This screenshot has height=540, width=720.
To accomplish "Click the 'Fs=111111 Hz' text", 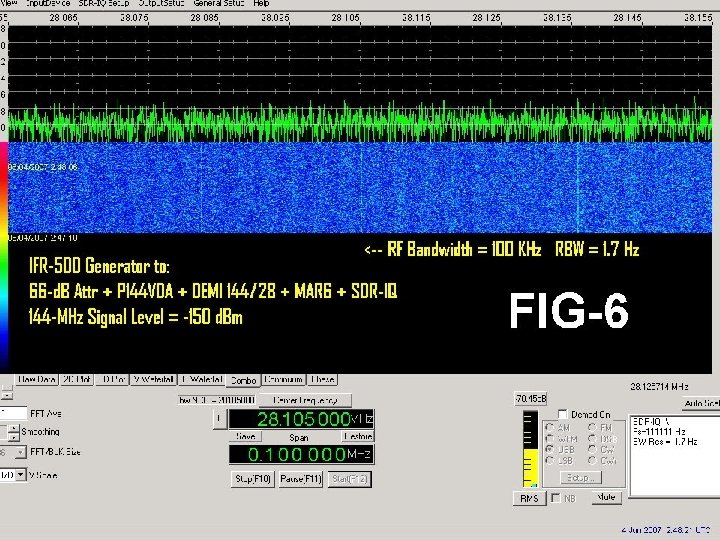I will (x=659, y=431).
